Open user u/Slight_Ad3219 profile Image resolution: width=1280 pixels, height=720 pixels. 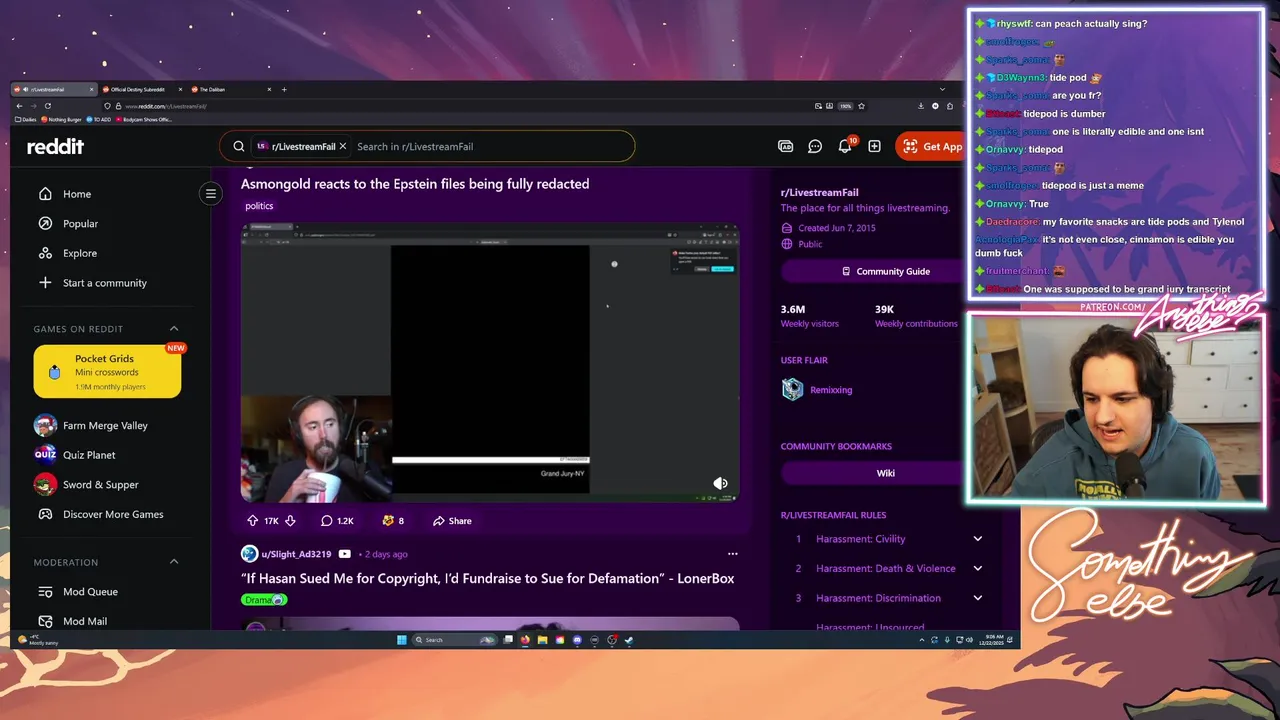[x=296, y=554]
